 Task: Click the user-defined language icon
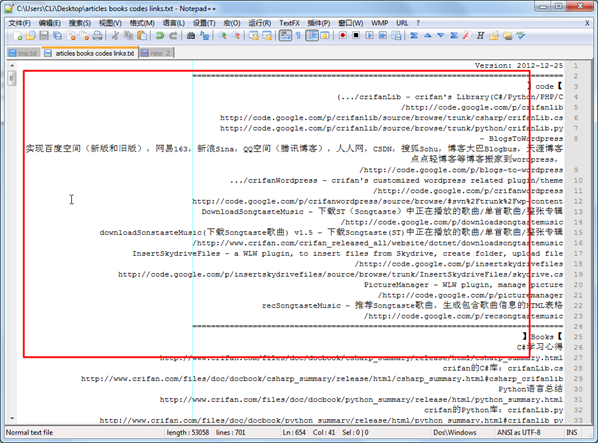tap(325, 36)
